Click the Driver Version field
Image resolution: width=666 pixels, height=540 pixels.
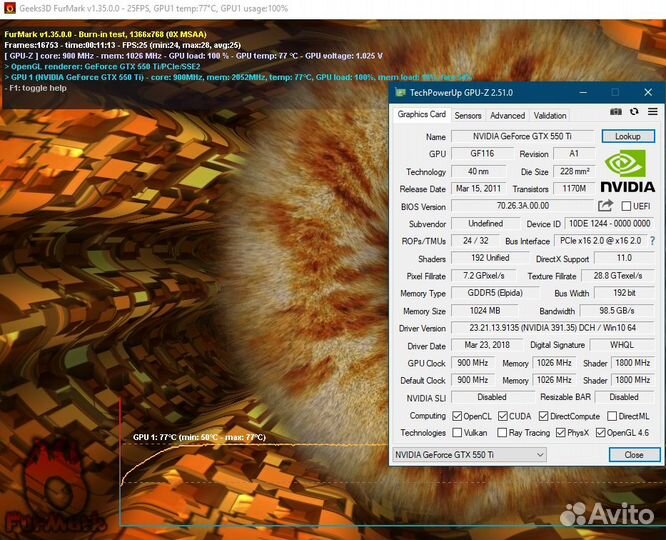(x=553, y=328)
